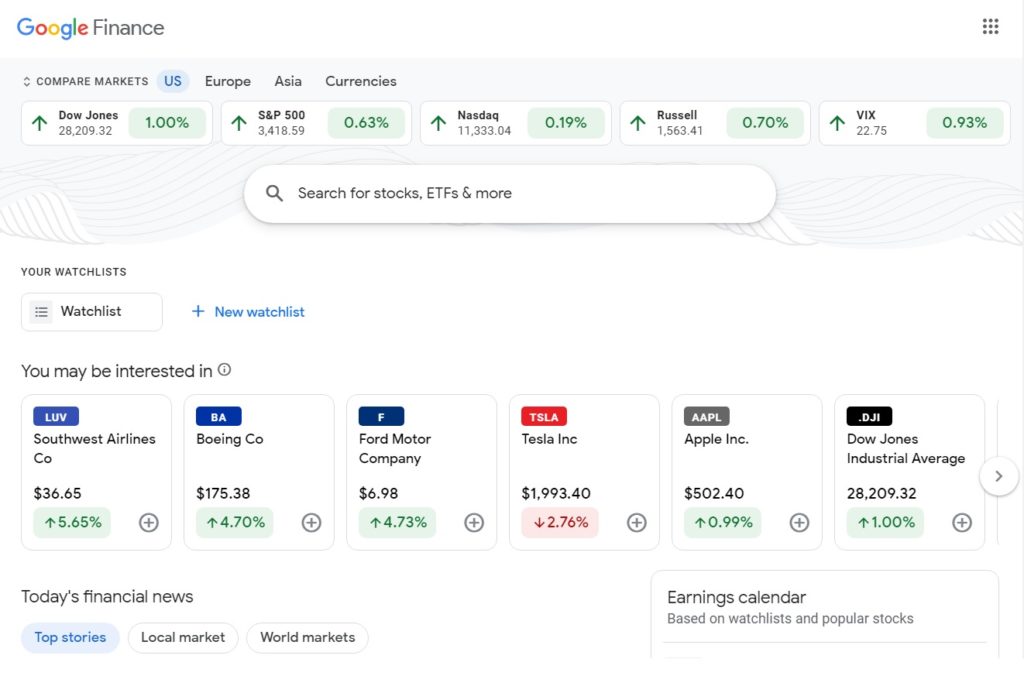Open the Tesla Inc stock name

549,439
